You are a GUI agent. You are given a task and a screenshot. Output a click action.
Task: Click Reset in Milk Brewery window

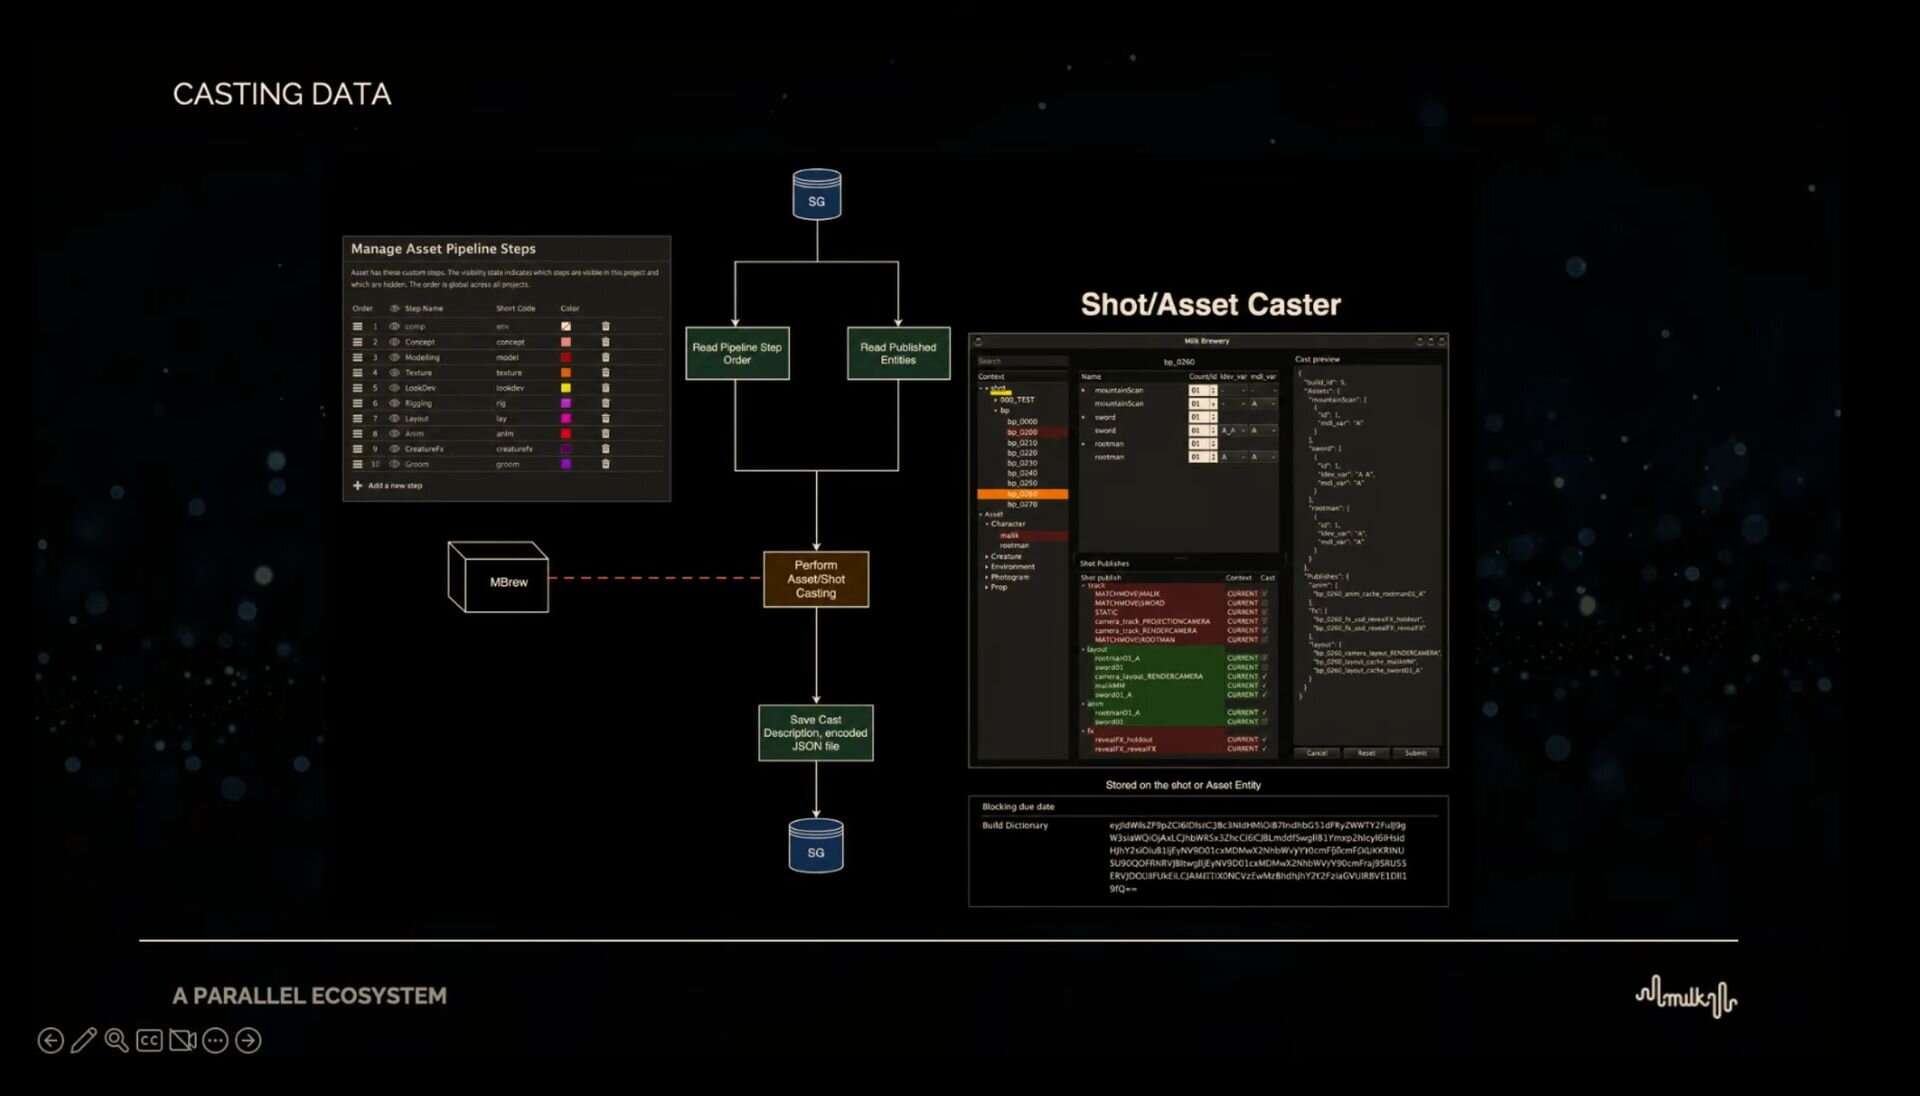(1366, 753)
